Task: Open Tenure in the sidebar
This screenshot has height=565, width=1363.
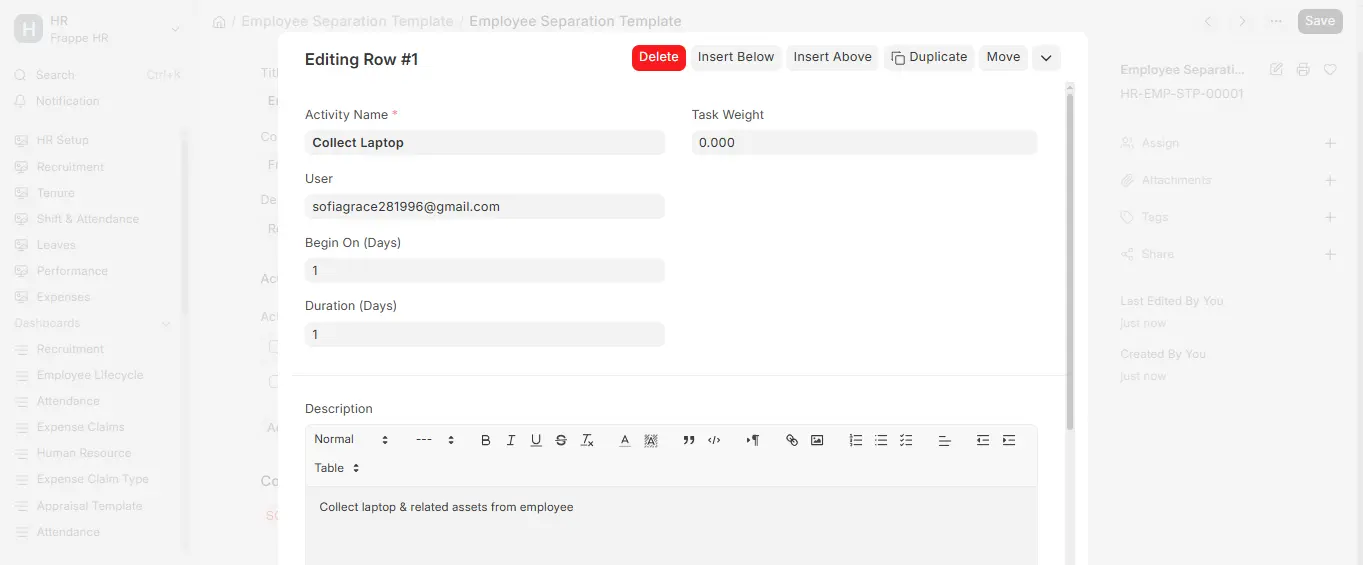Action: pyautogui.click(x=55, y=193)
